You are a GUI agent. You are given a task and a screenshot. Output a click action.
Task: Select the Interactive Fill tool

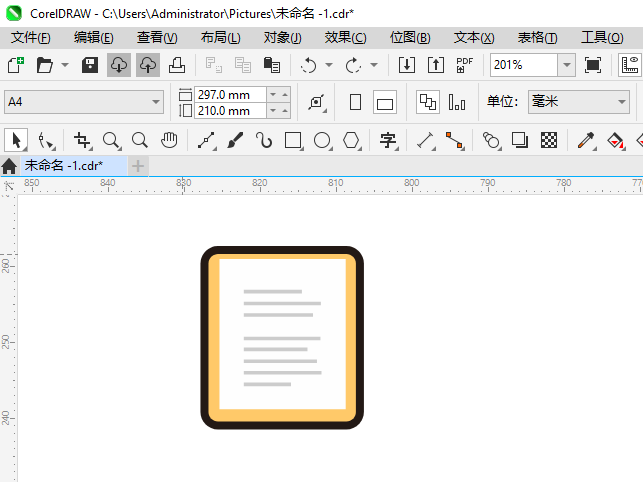pos(616,140)
